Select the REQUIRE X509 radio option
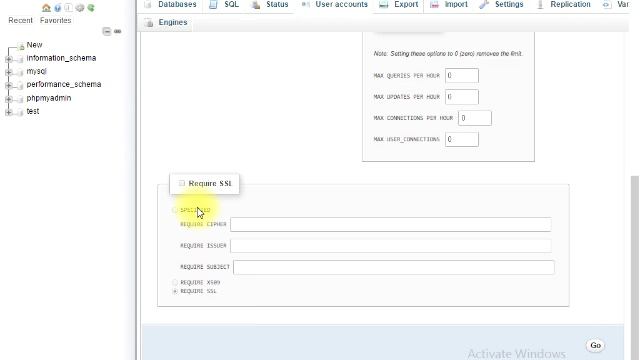640x360 pixels. [175, 282]
